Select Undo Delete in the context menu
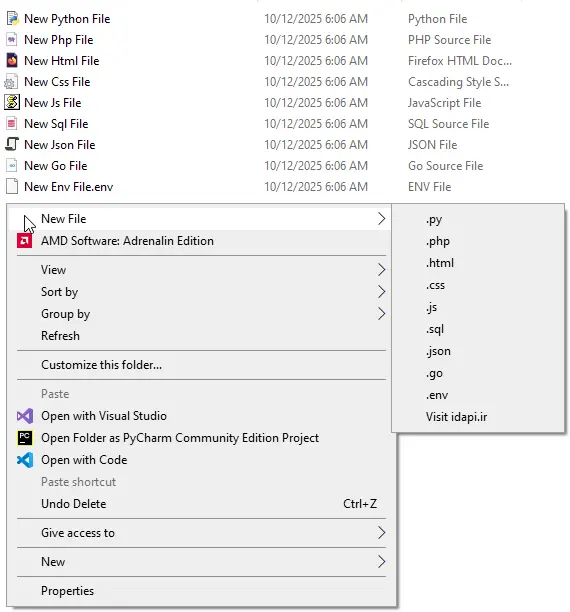Screen dimensions: 570x612 coord(199,504)
